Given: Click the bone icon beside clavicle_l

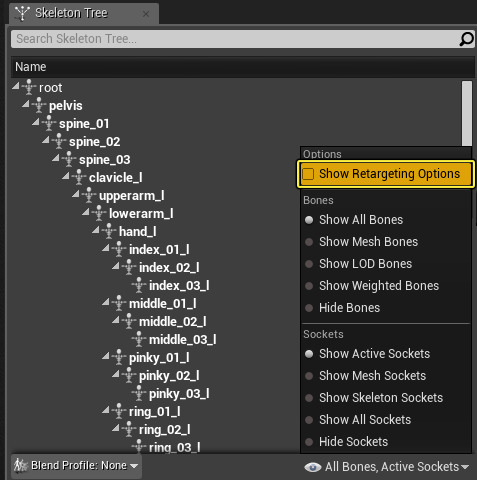Looking at the screenshot, I should click(x=79, y=177).
